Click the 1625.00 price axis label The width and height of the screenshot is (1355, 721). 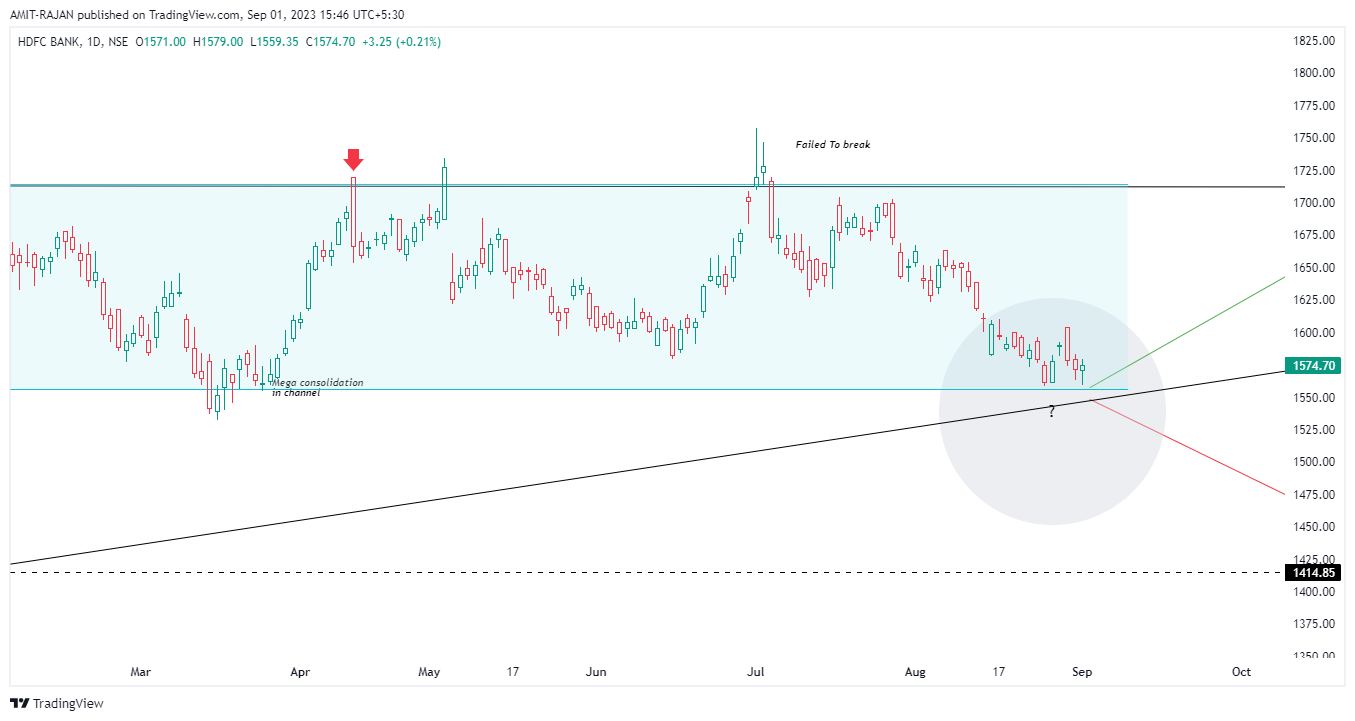pos(1313,300)
